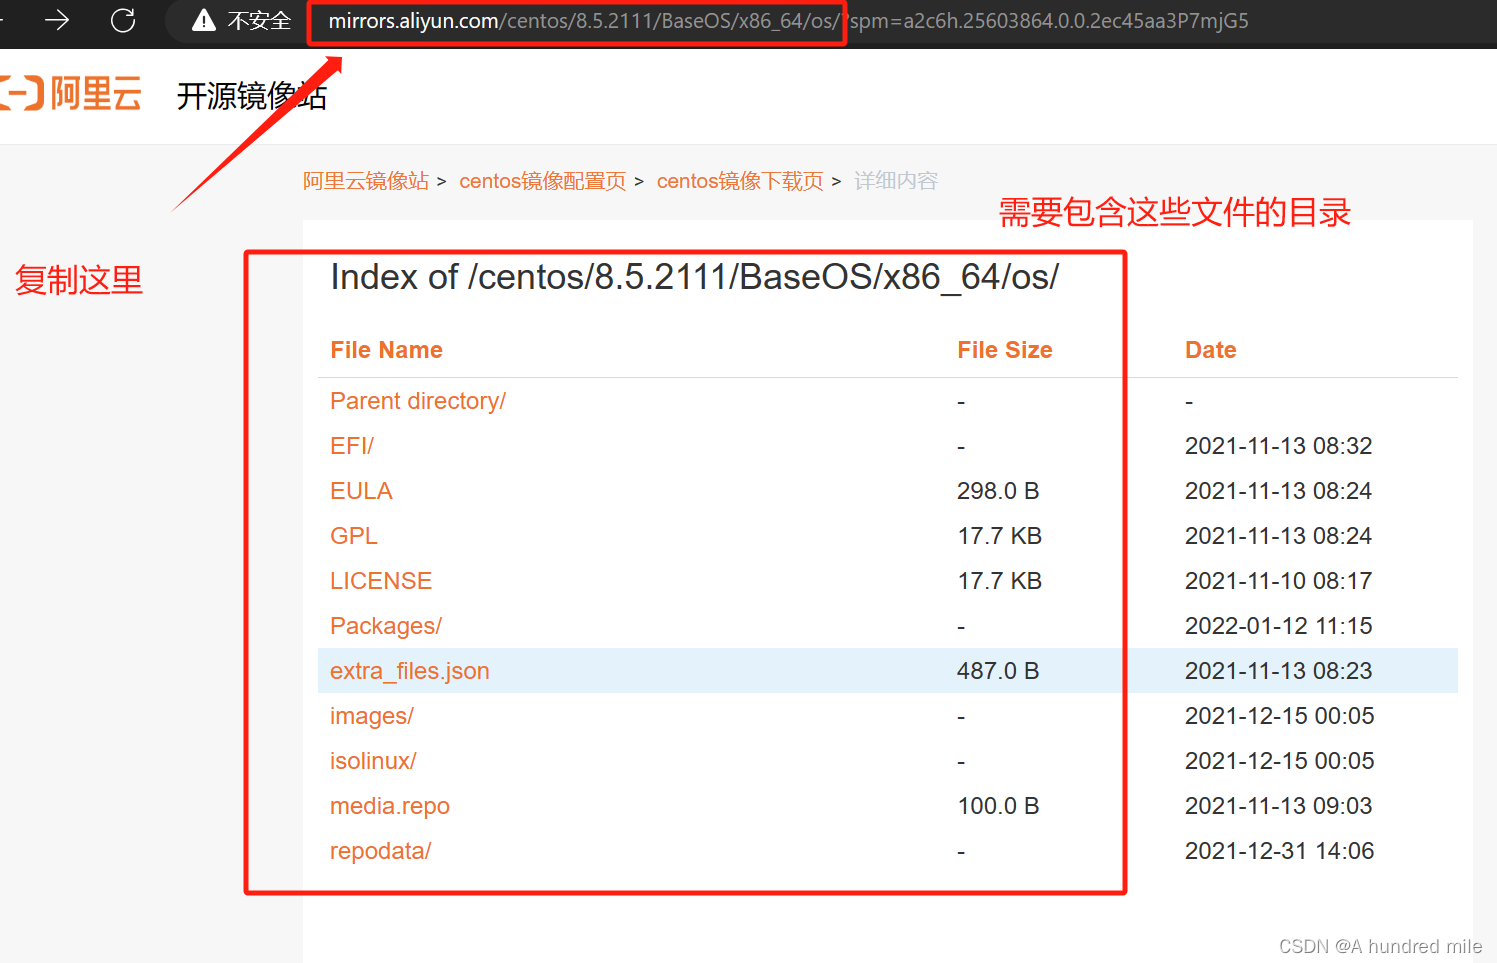Focus the mirrors.aliyun.com address bar
The width and height of the screenshot is (1497, 963).
[788, 21]
